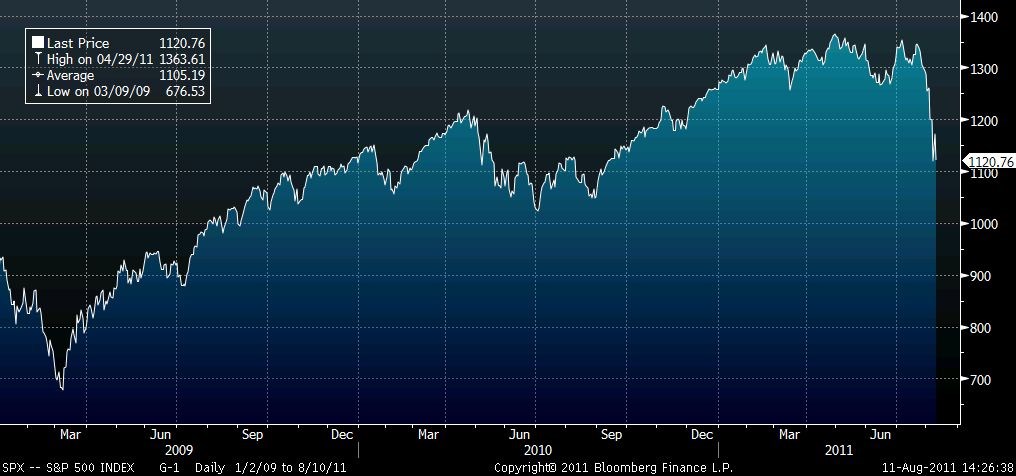Viewport: 1016px width, 476px height.
Task: Click the Jun month label for 2011
Action: click(x=880, y=435)
